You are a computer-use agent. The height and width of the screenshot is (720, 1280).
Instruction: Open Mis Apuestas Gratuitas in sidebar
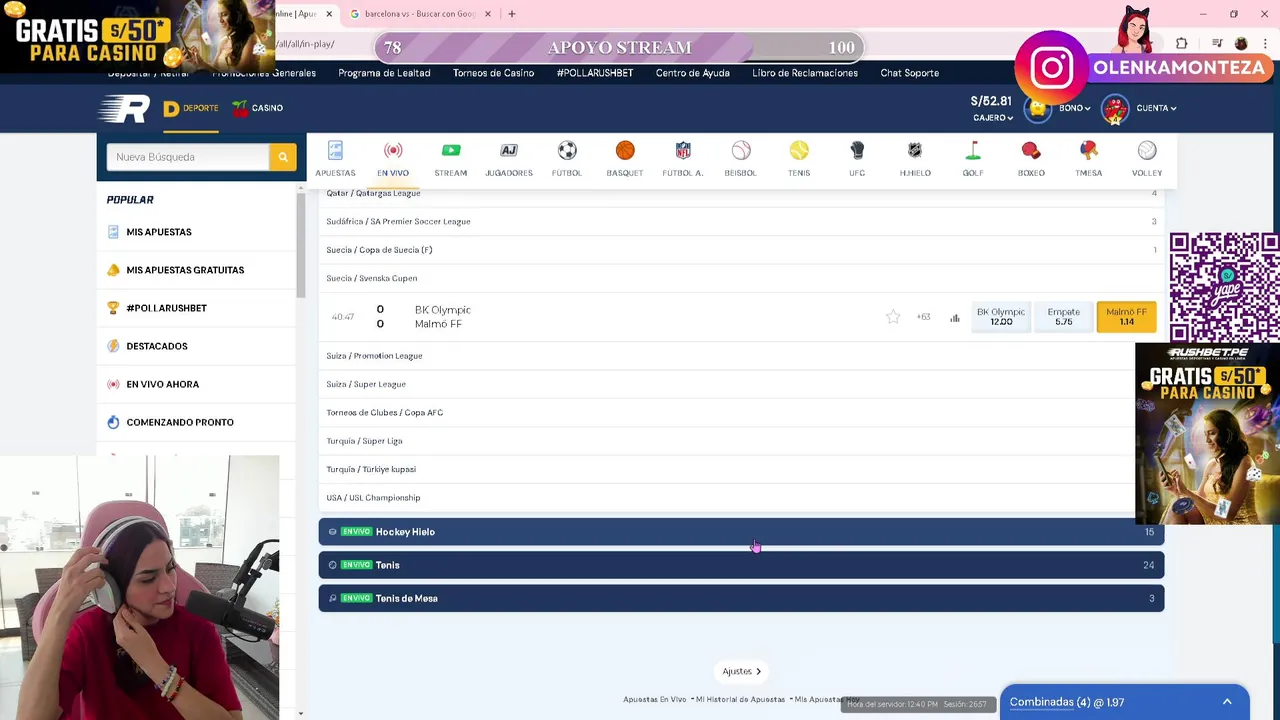184,270
